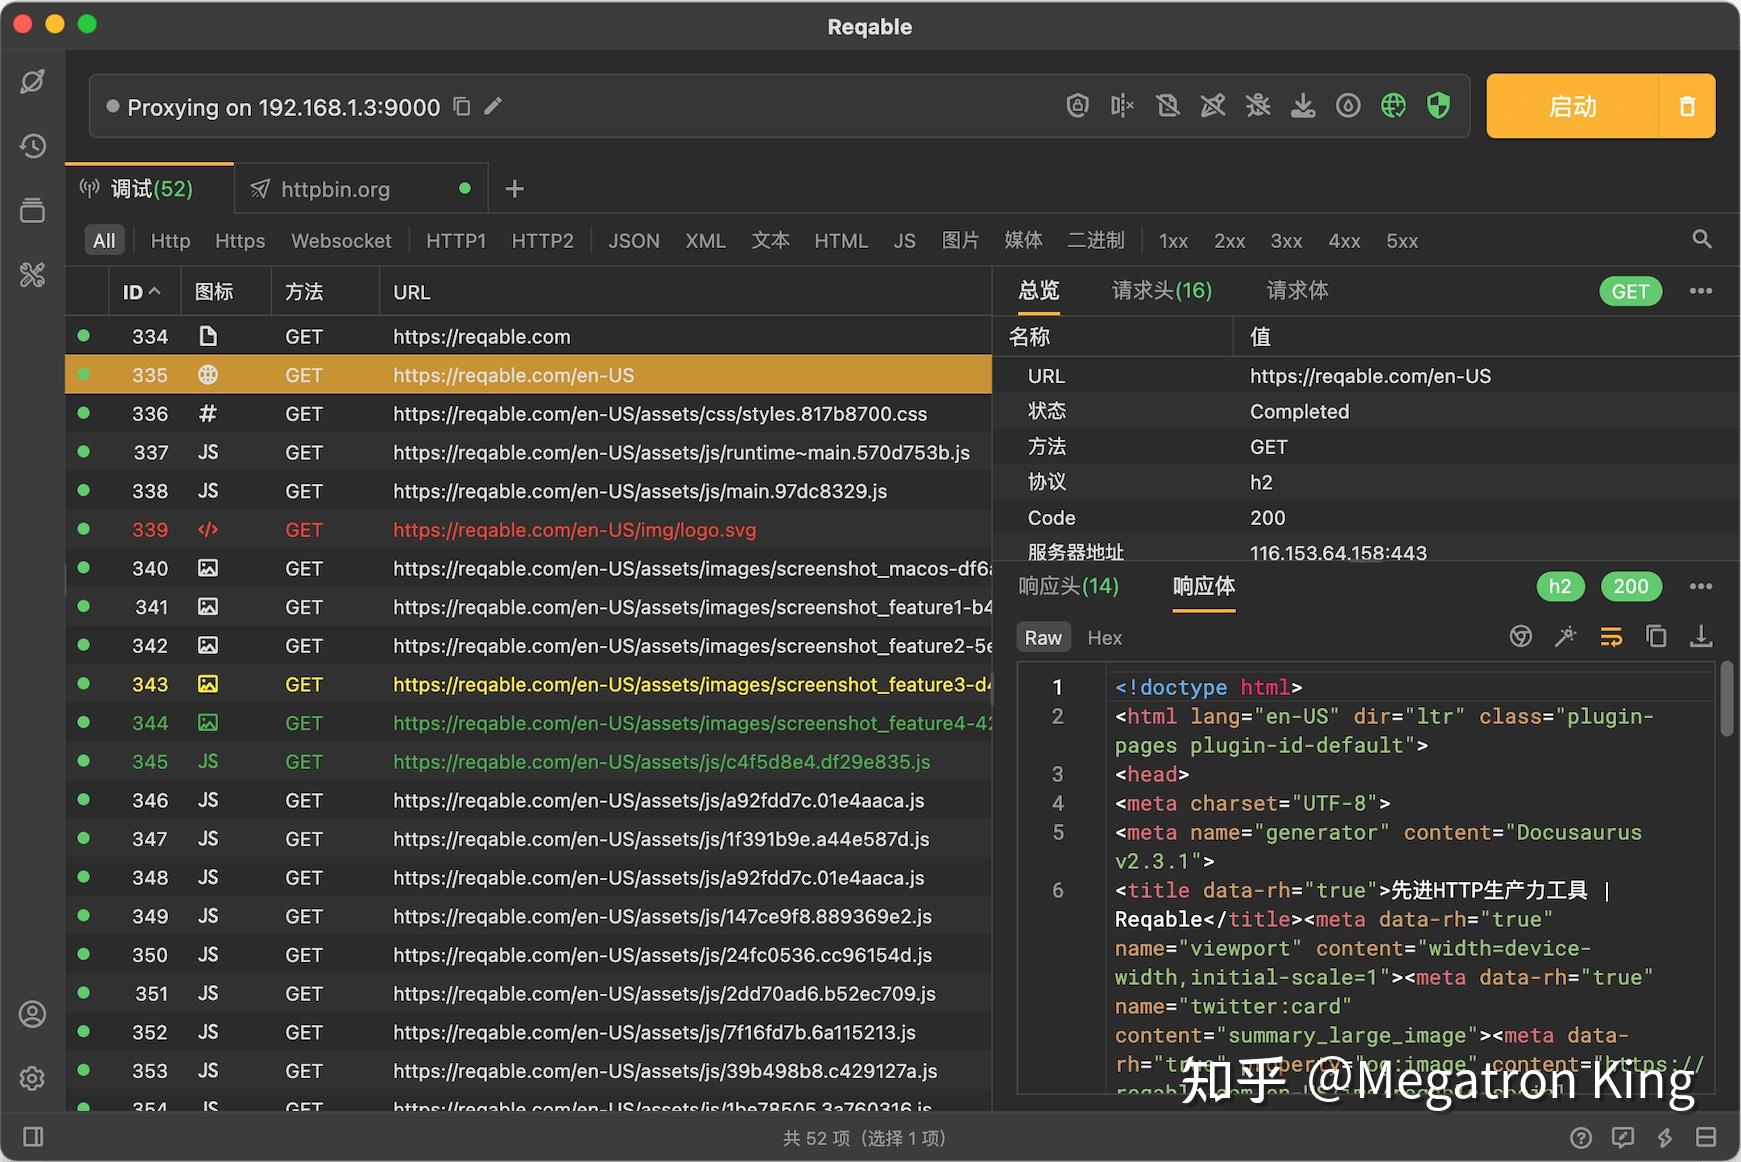The width and height of the screenshot is (1741, 1162).
Task: Click the circled droplet icon in toolbar
Action: tap(1348, 106)
